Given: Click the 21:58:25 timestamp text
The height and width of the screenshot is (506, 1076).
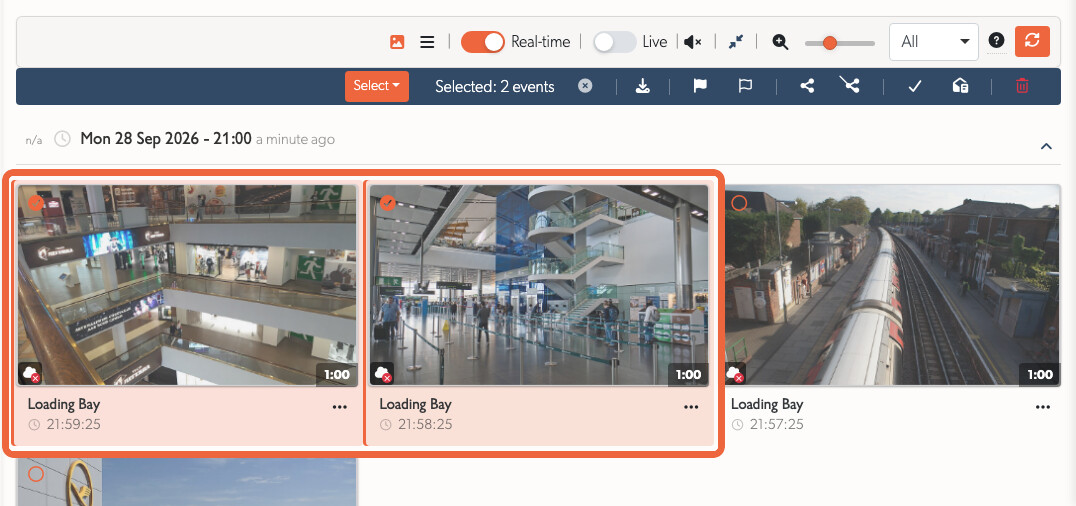Looking at the screenshot, I should (425, 424).
